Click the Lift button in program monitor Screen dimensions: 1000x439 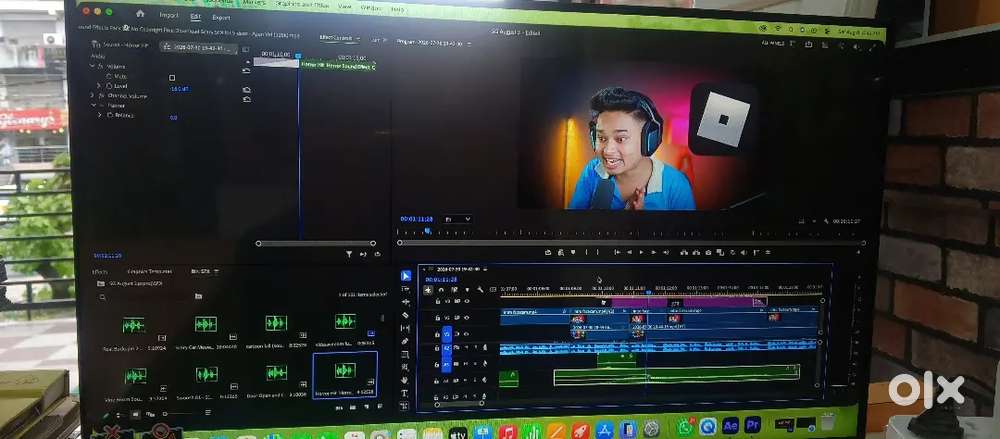(x=684, y=253)
